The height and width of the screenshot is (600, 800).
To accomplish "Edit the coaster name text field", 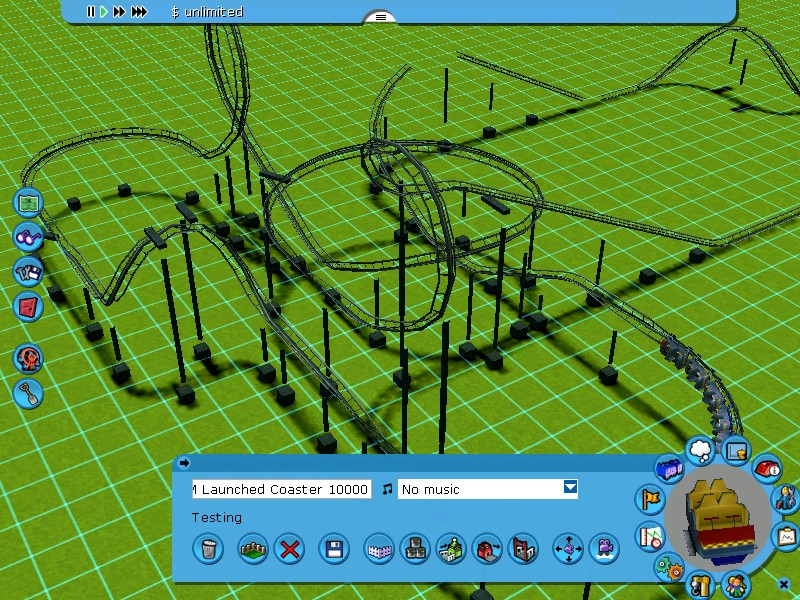I will (281, 489).
